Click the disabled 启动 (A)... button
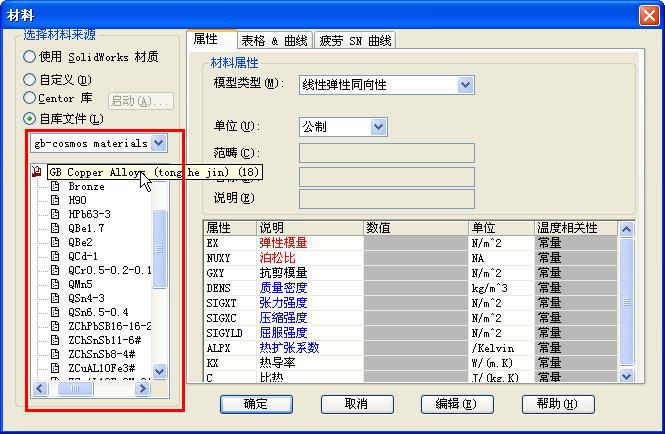This screenshot has height=434, width=665. pos(141,101)
